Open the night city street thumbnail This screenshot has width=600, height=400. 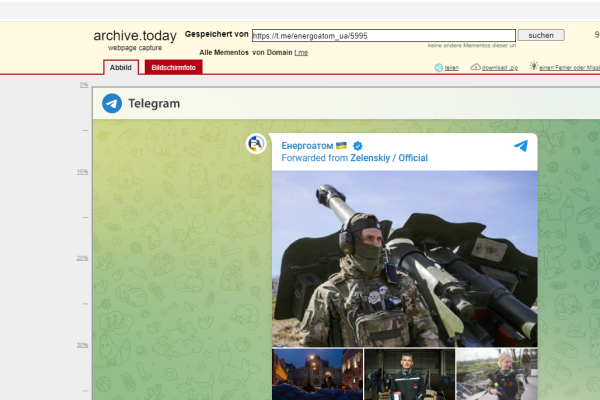317,374
